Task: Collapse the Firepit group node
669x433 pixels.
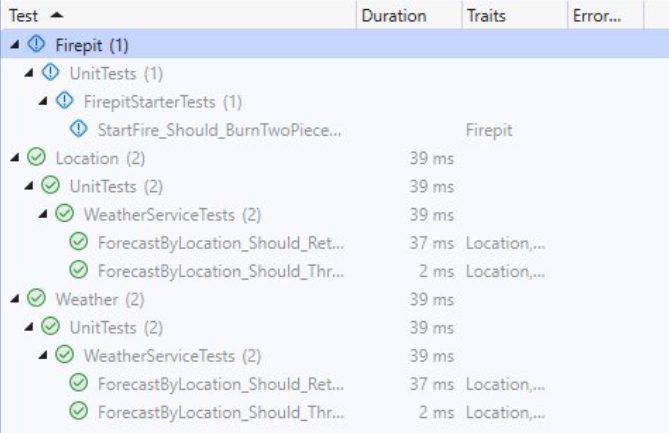Action: point(14,45)
